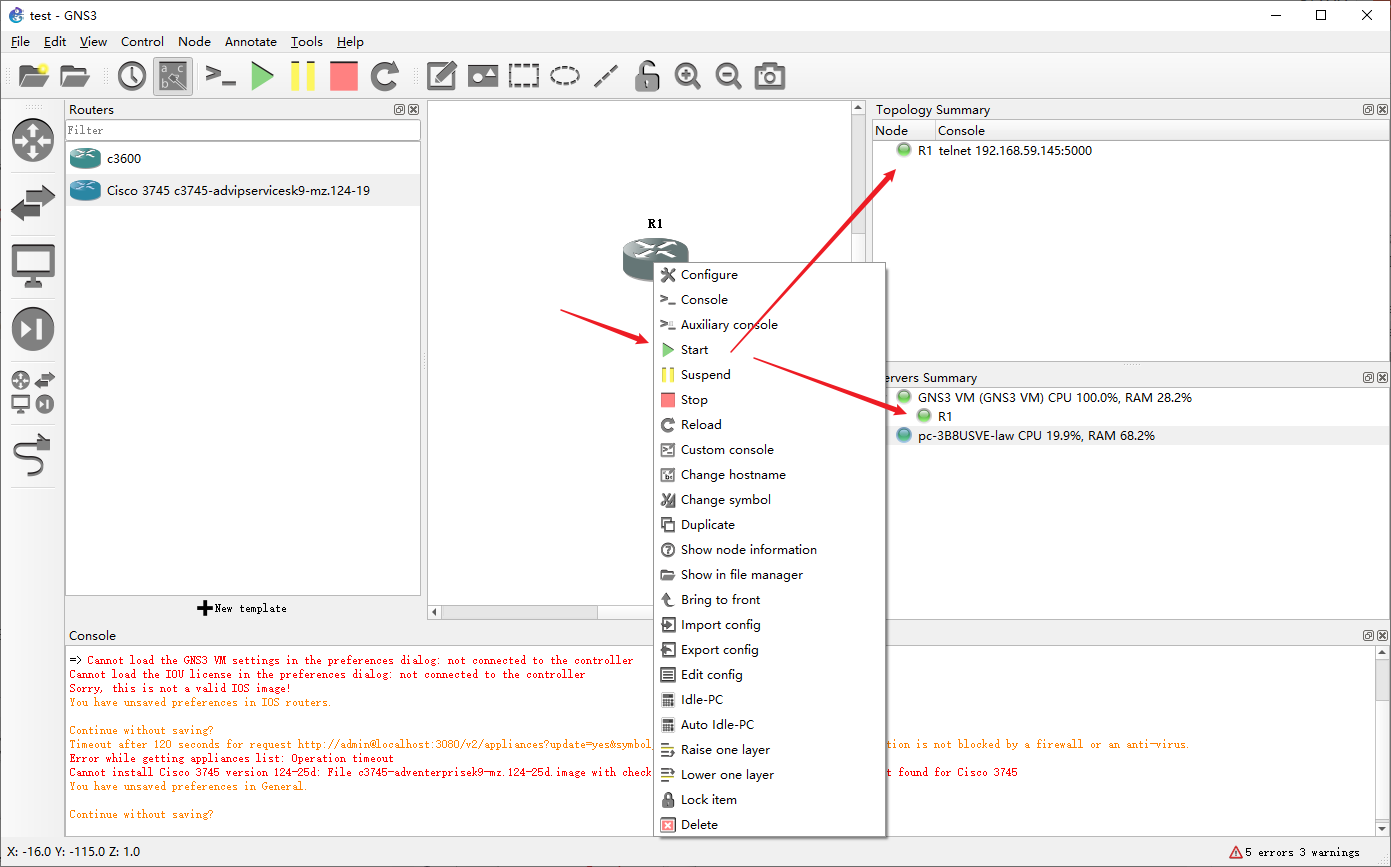
Task: Open the File menu
Action: (20, 42)
